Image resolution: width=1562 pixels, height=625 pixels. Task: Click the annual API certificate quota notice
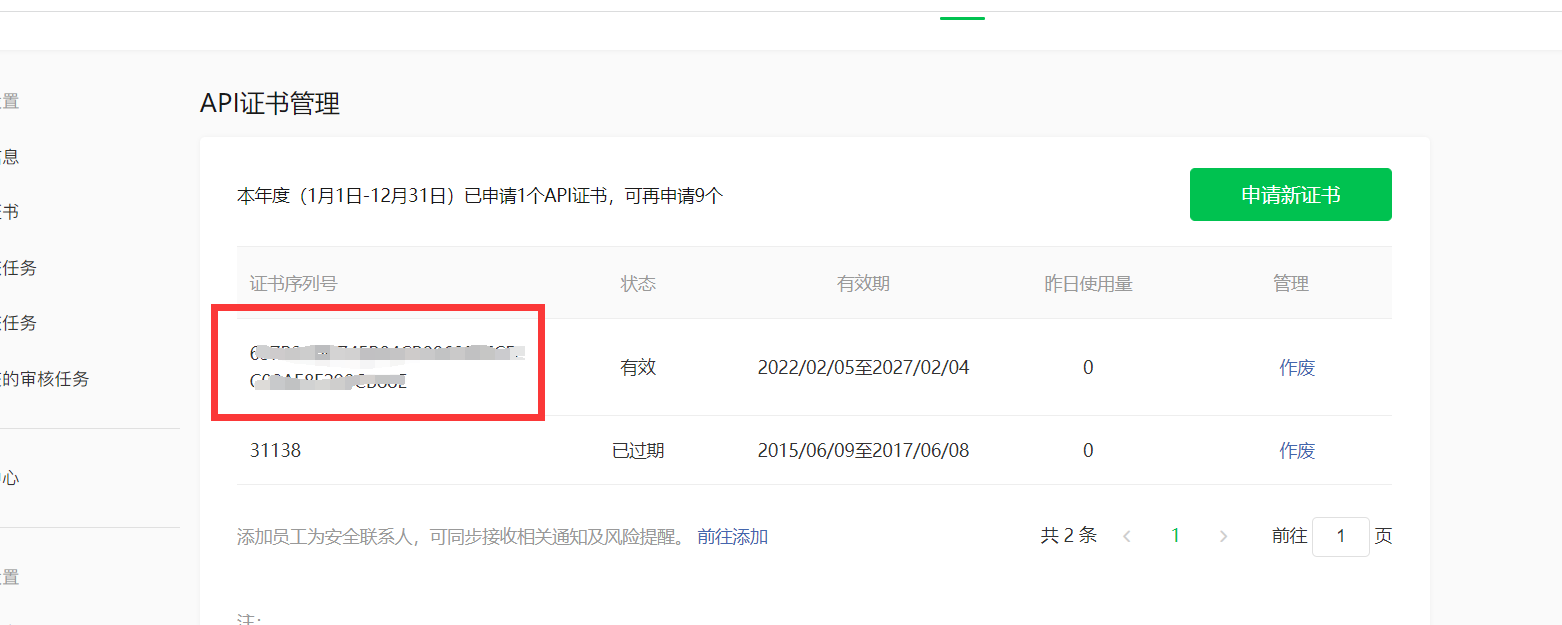coord(480,195)
